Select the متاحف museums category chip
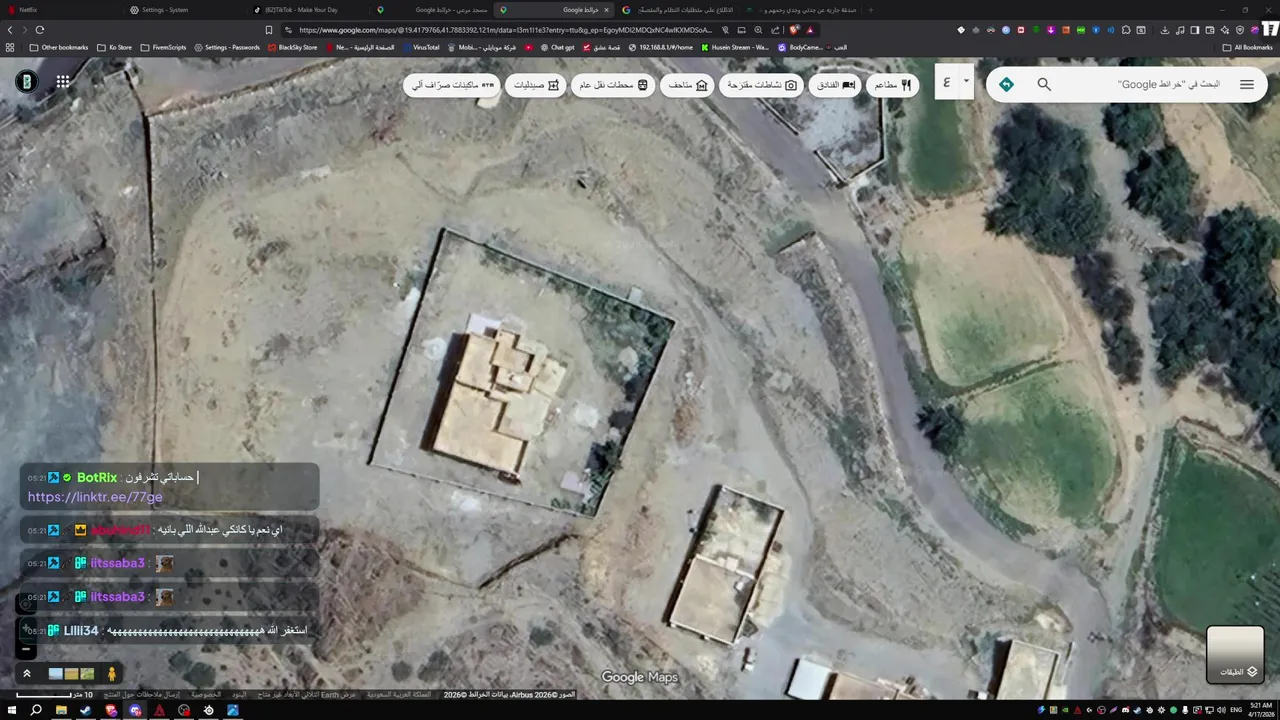Screen dimensions: 1280x720 point(688,85)
